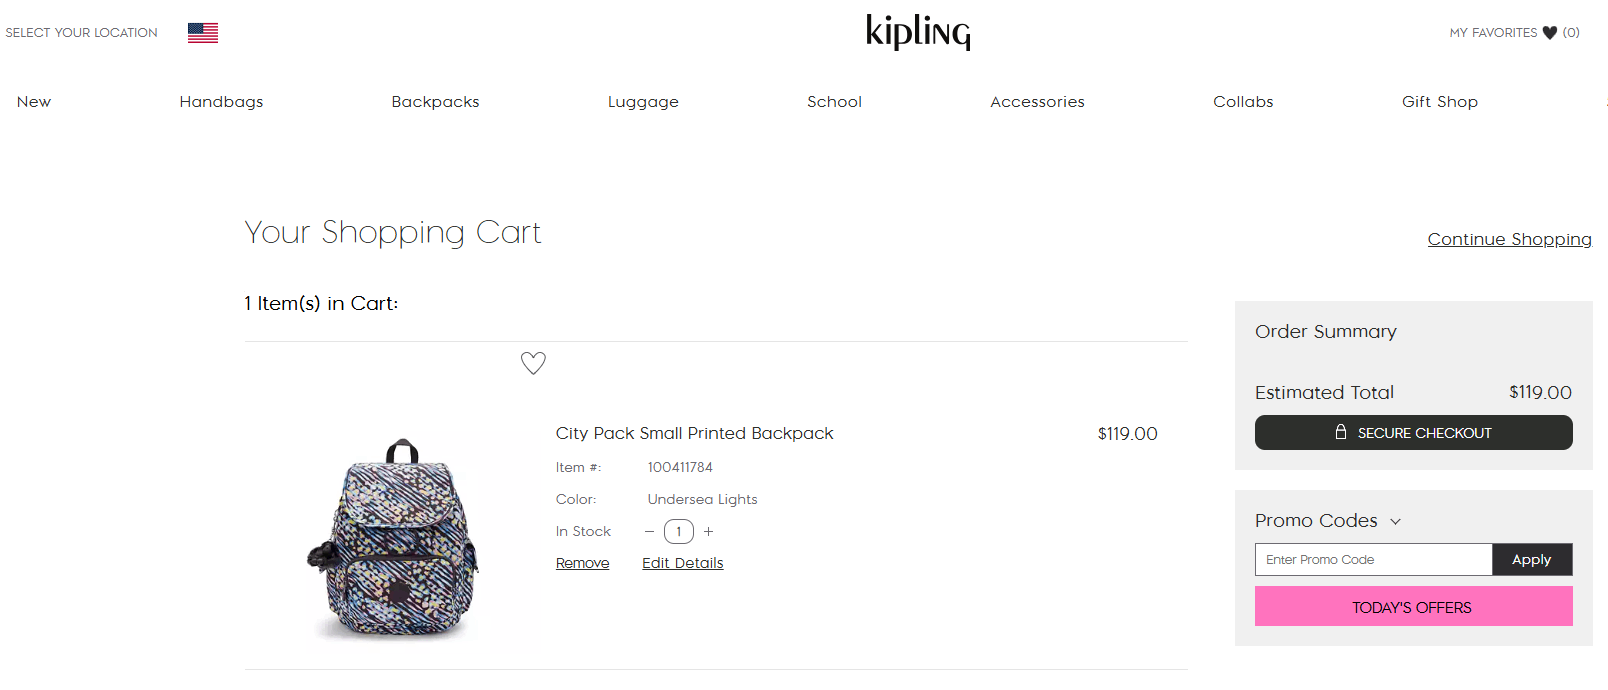
Task: Open the Backpacks menu
Action: (435, 101)
